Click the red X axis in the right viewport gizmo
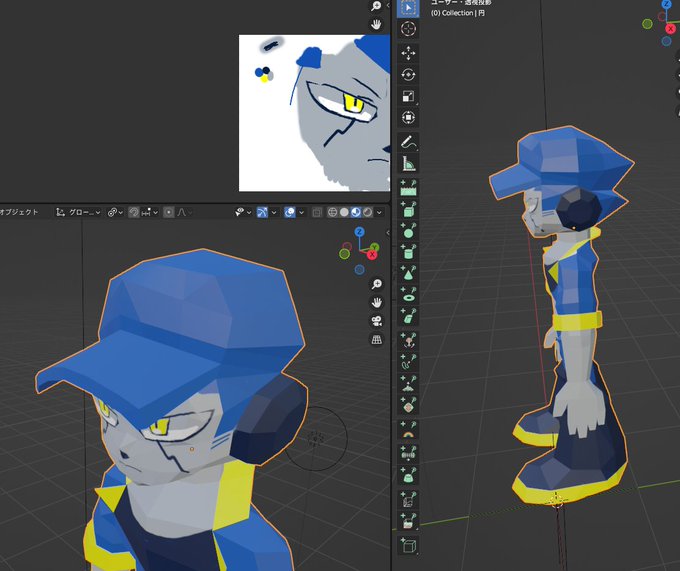The image size is (680, 571). coord(671,29)
